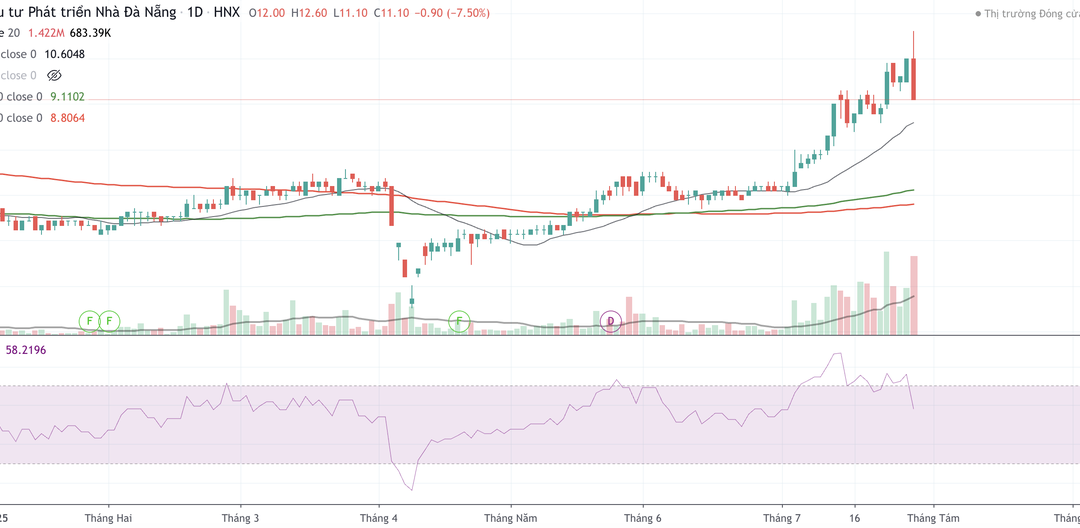Select the green MA legend showing 9.1102
Viewport: 1080px width, 528px height.
pyautogui.click(x=68, y=97)
